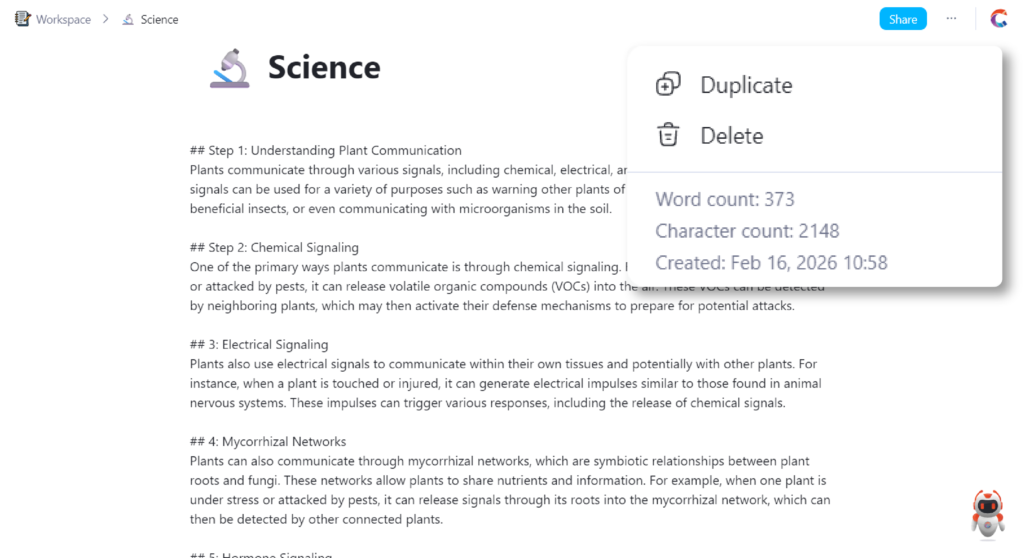Open the Workspace breadcrumb link
This screenshot has width=1024, height=558.
pyautogui.click(x=63, y=20)
